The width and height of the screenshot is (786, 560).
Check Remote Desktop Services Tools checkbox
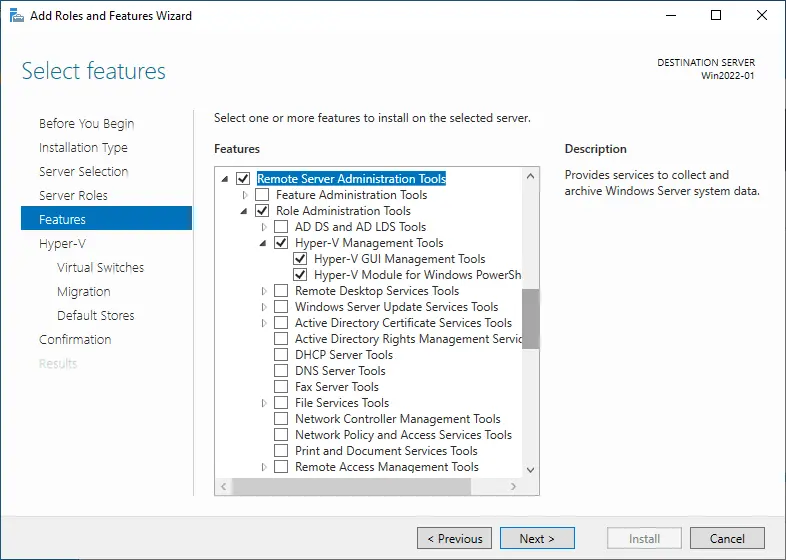[x=281, y=291]
